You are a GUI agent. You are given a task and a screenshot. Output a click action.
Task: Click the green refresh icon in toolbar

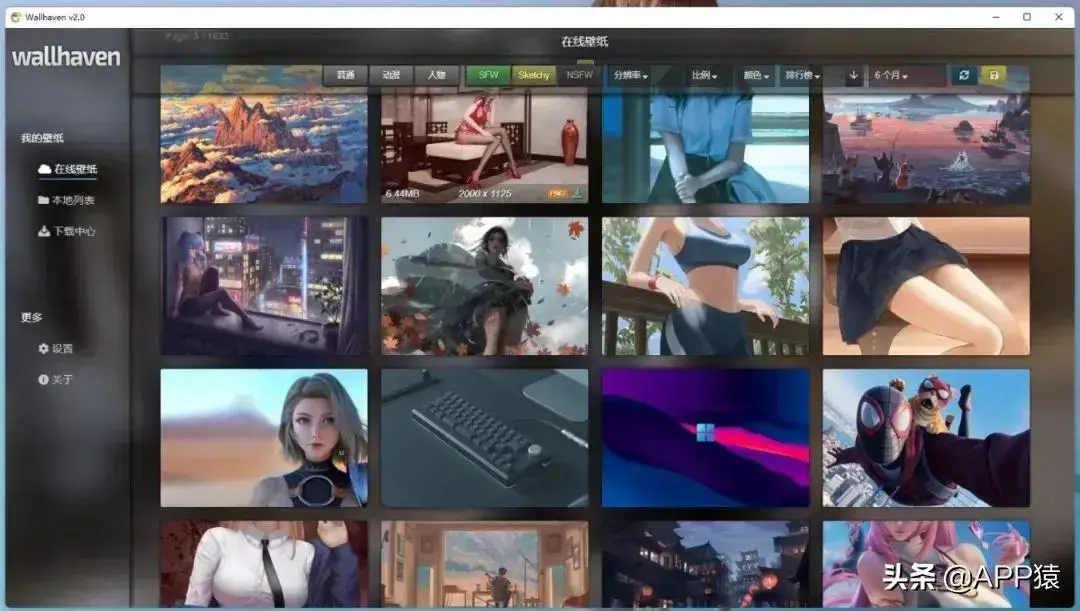(x=964, y=75)
